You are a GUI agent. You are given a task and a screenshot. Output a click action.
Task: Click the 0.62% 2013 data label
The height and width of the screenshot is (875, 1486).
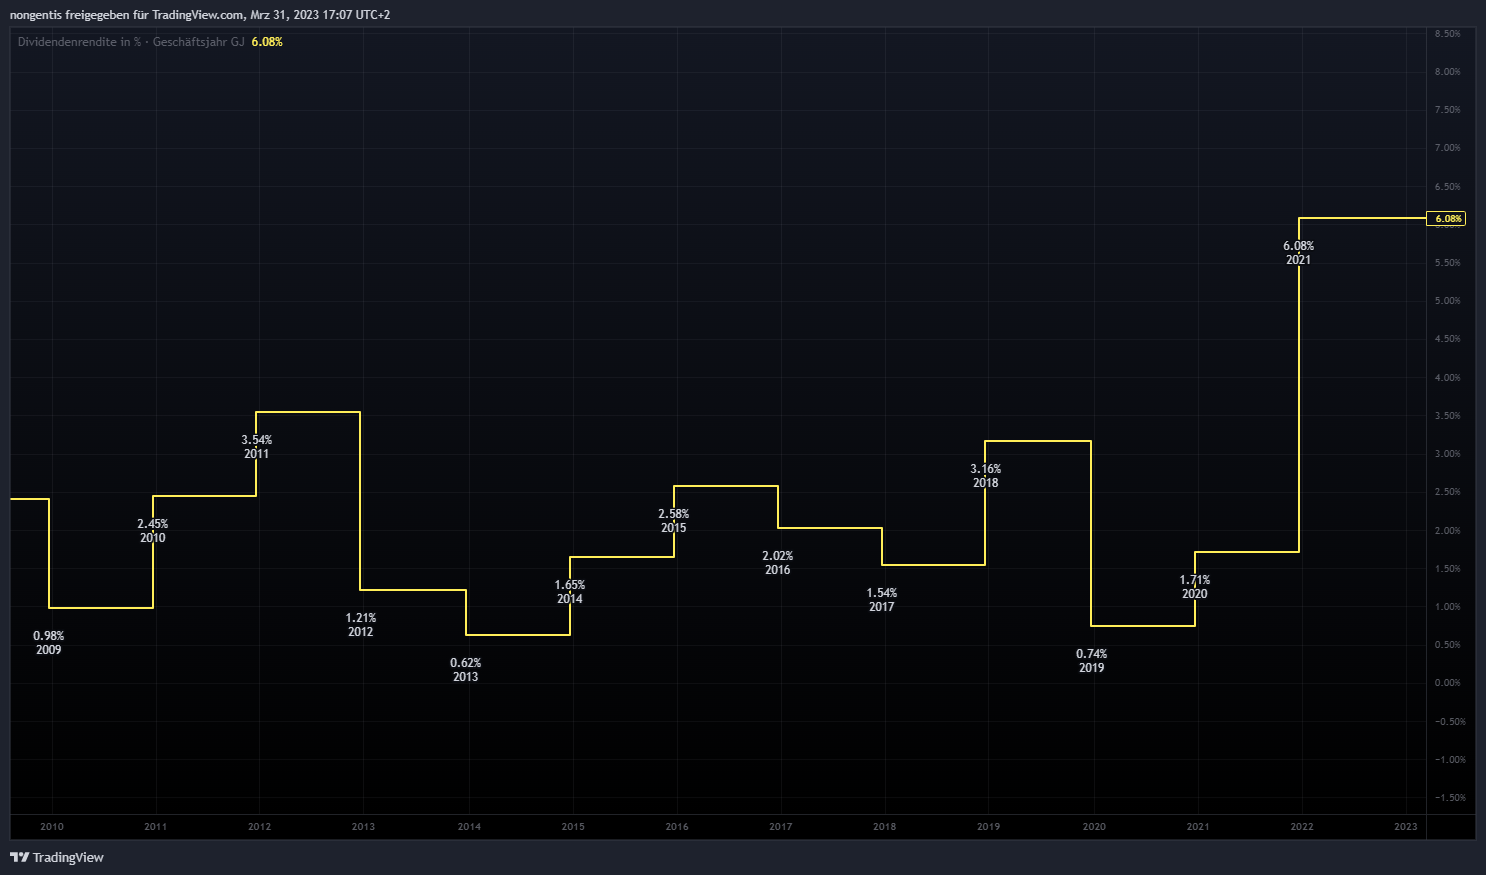click(465, 670)
